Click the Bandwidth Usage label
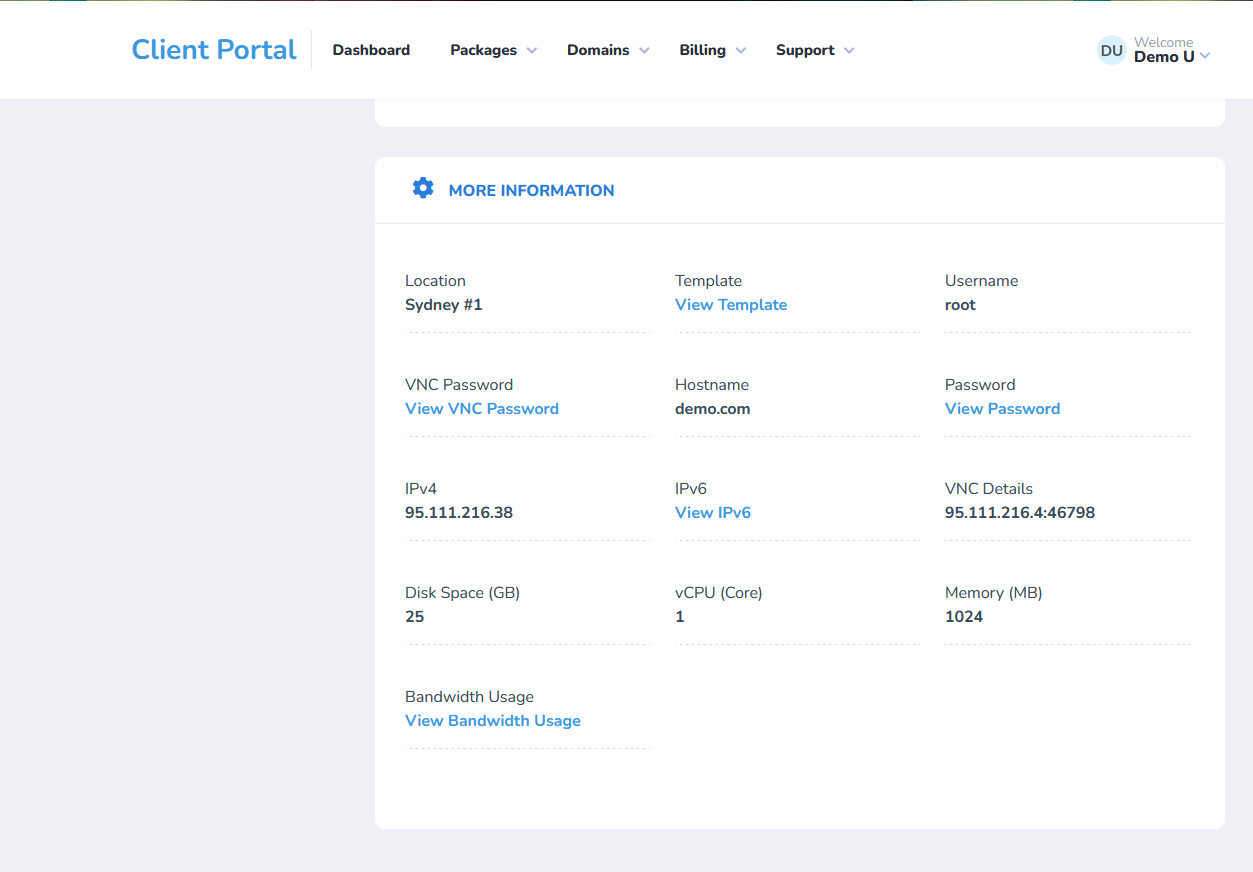 tap(469, 697)
